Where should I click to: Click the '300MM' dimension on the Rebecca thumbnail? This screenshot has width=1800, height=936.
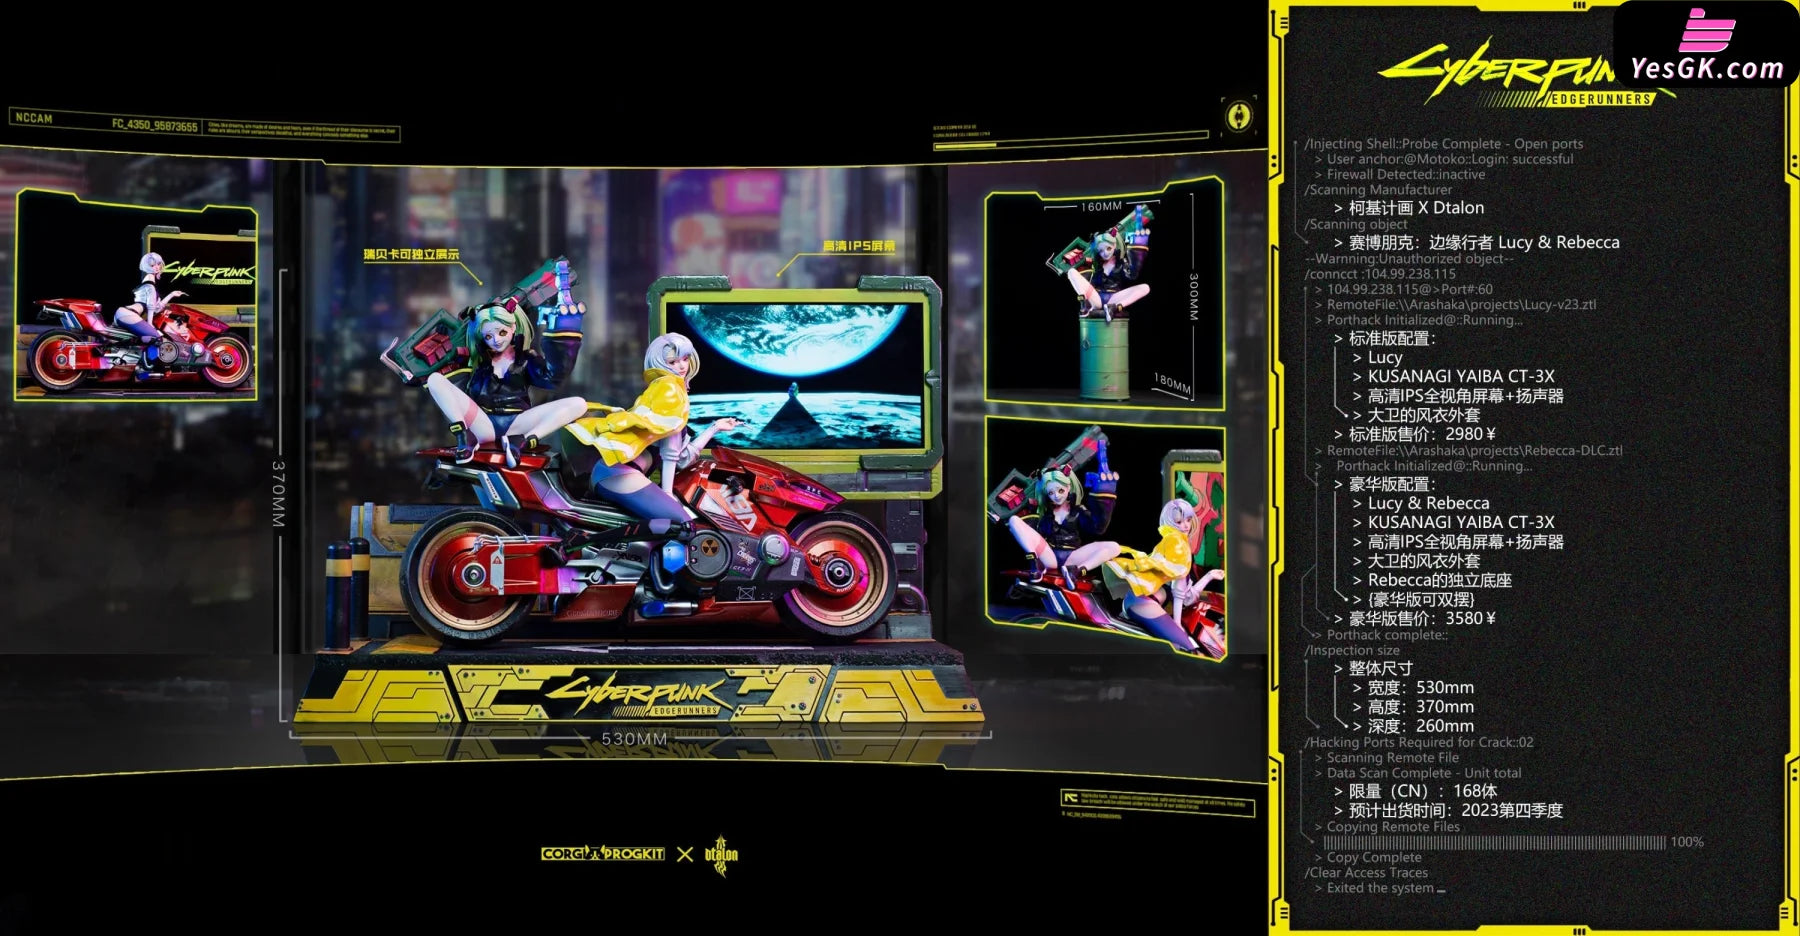[1193, 297]
